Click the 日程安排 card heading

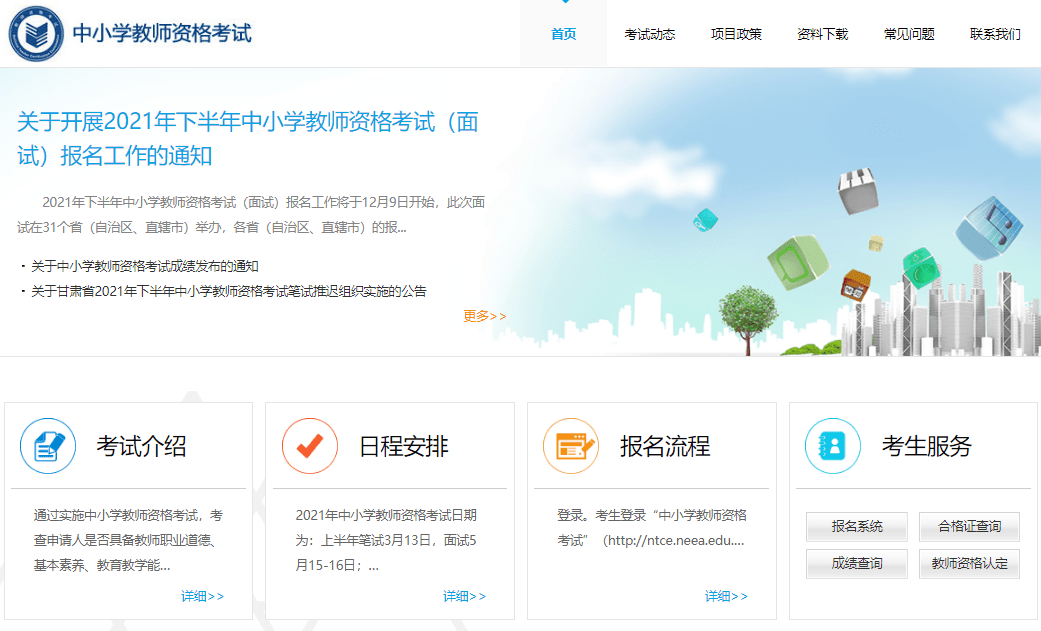pyautogui.click(x=404, y=446)
